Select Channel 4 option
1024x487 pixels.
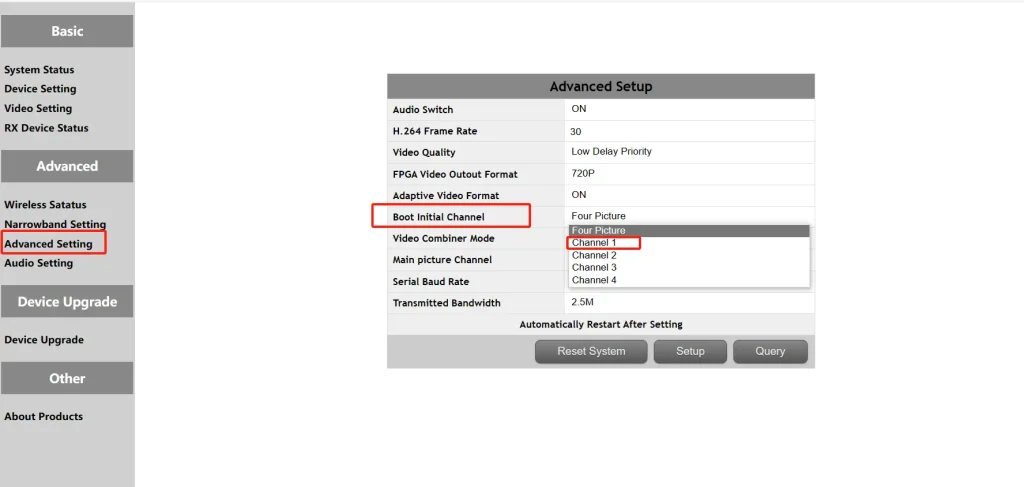pos(594,280)
